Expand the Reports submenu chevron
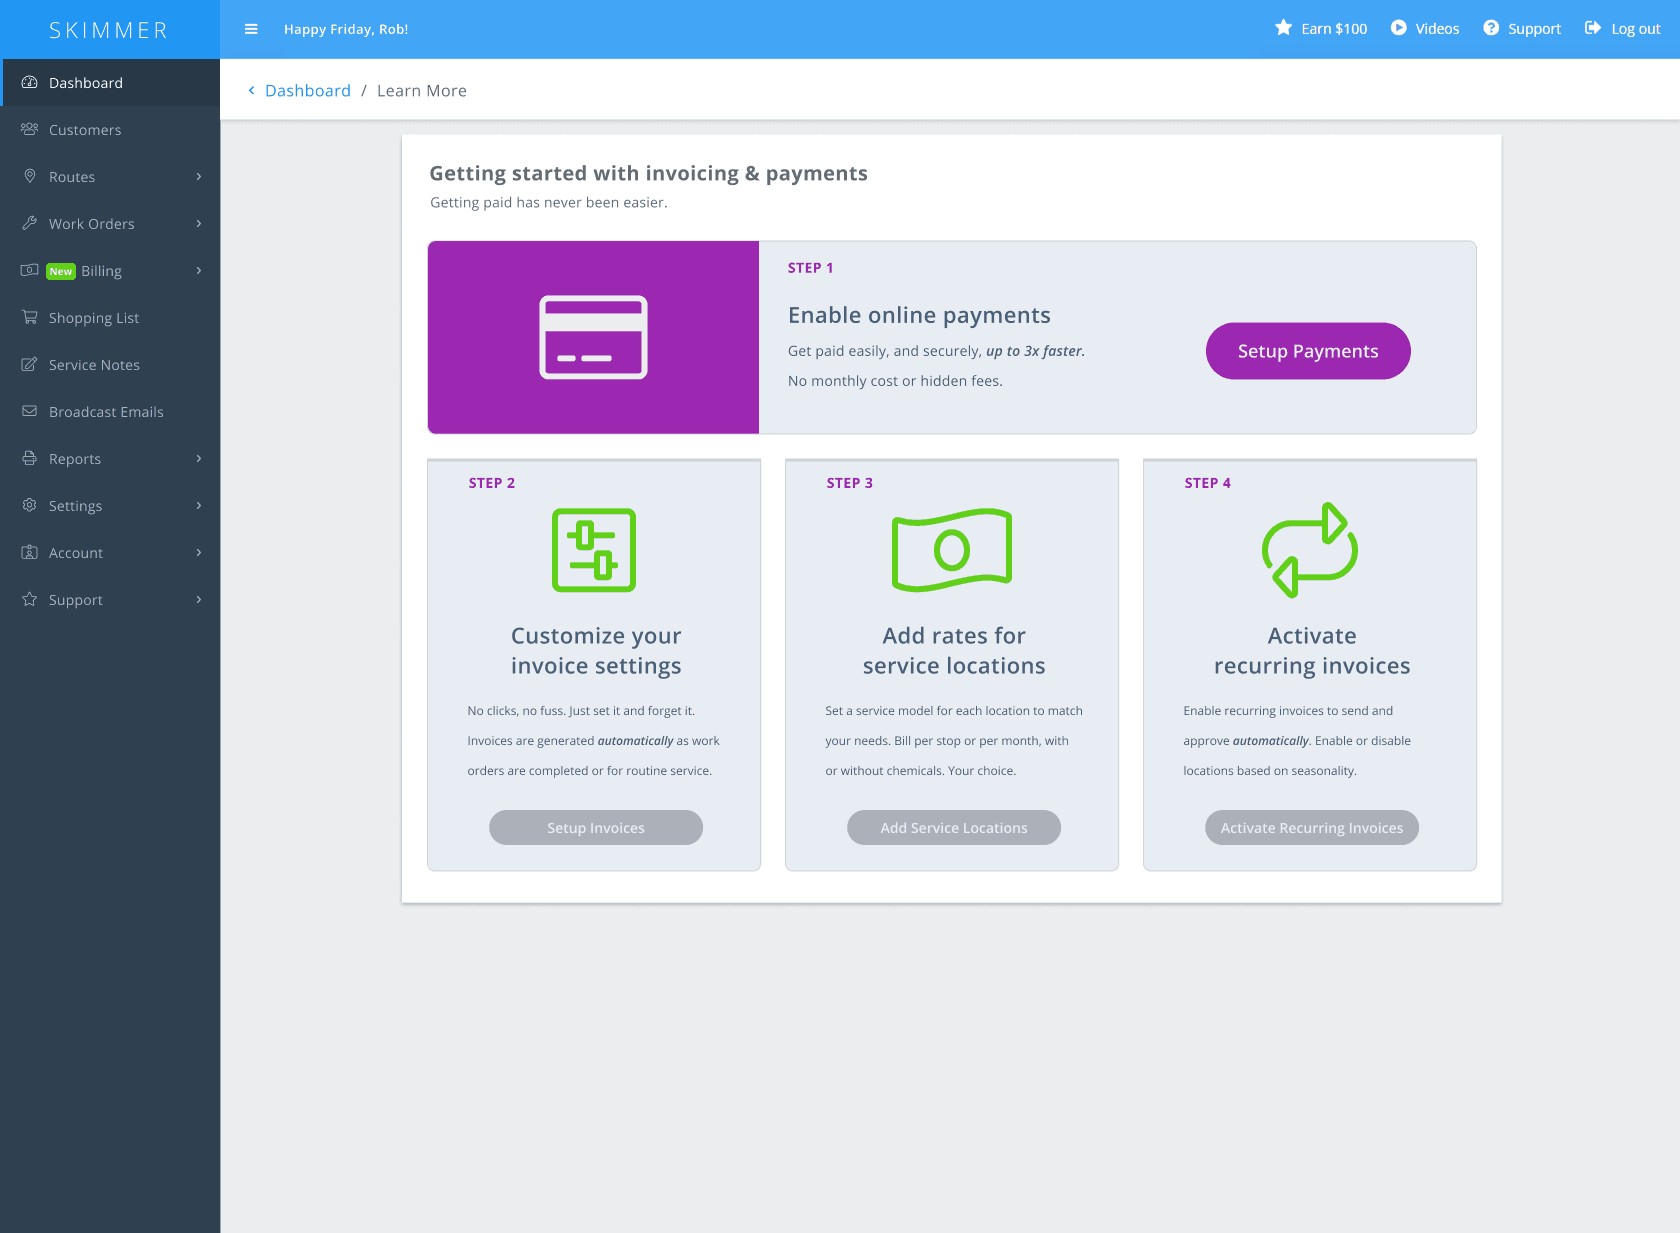This screenshot has width=1680, height=1233. point(199,459)
